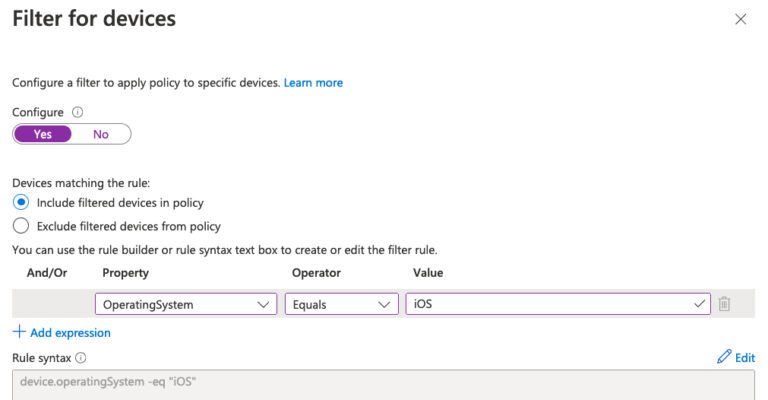Click the info icon next to Configure
This screenshot has height=400, width=768.
78,113
